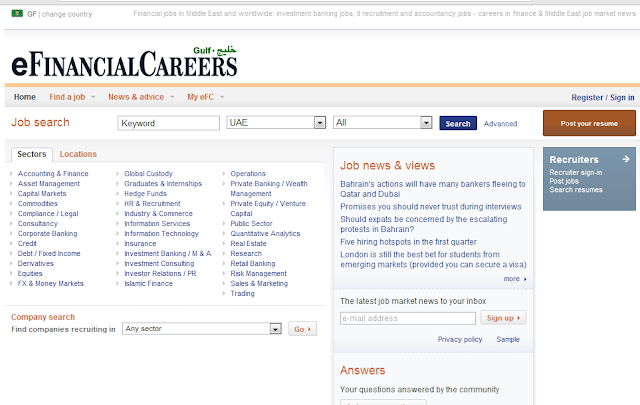This screenshot has height=405, width=640.
Task: Go to the Home menu item
Action: 25,97
